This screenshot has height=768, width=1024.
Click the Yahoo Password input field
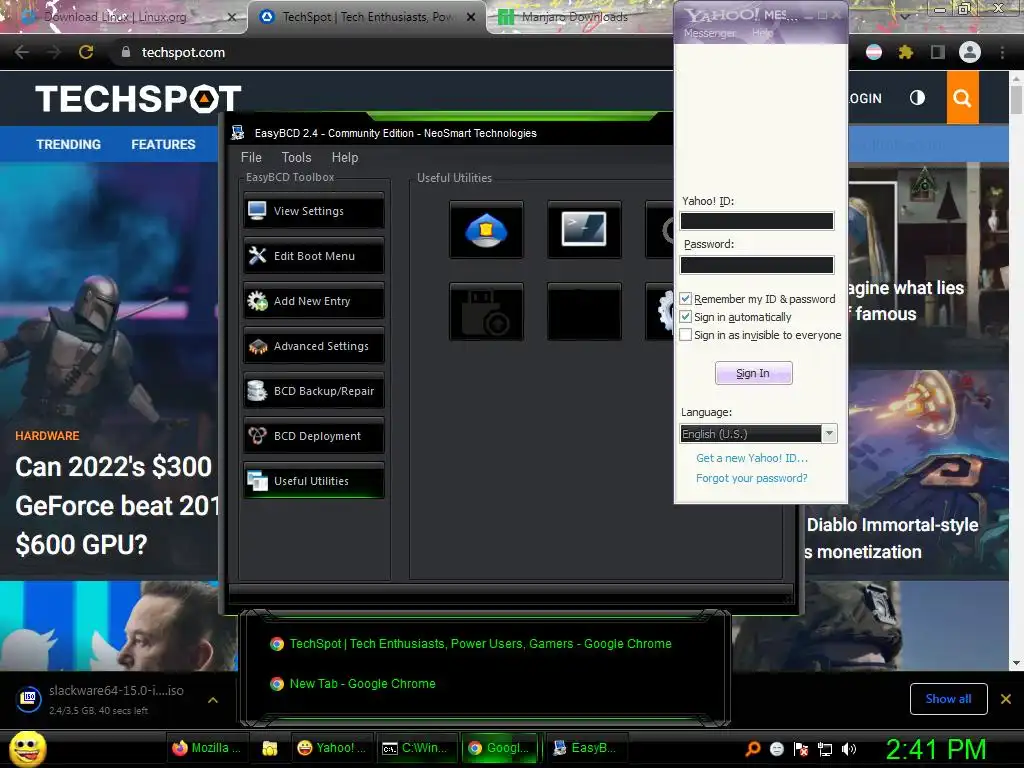pyautogui.click(x=757, y=264)
